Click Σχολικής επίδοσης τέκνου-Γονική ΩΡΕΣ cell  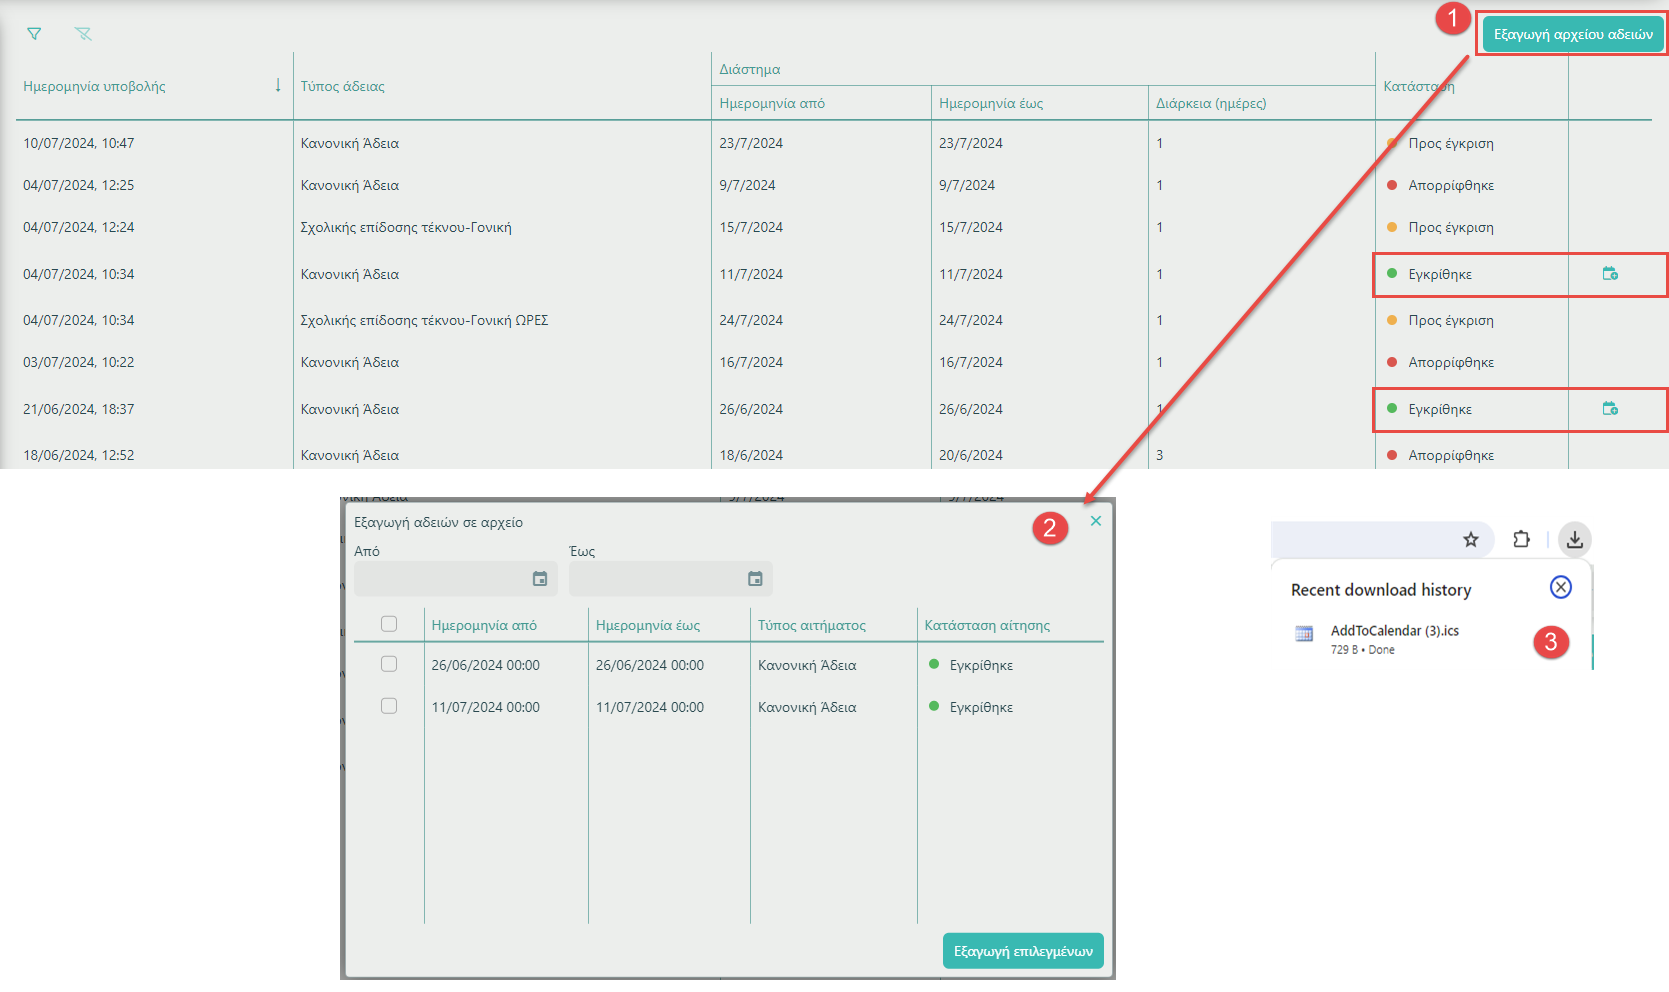pos(424,320)
